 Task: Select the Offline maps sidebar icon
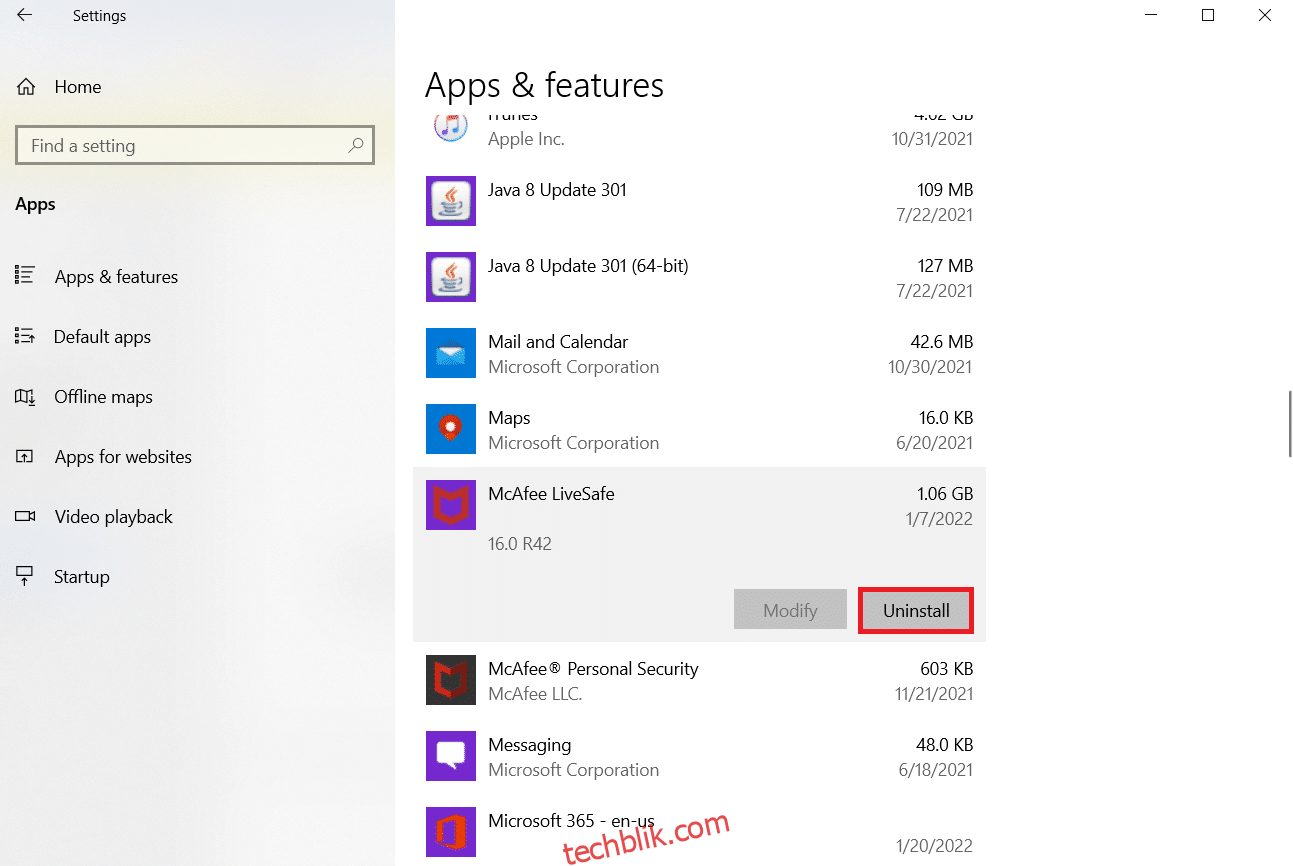(x=25, y=397)
